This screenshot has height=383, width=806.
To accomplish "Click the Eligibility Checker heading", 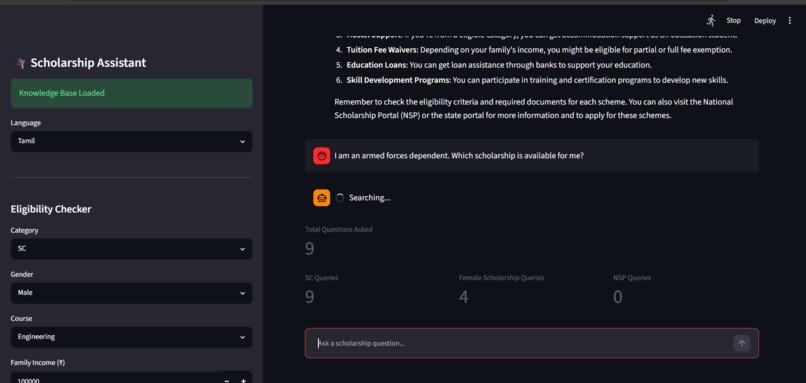I will pyautogui.click(x=51, y=209).
